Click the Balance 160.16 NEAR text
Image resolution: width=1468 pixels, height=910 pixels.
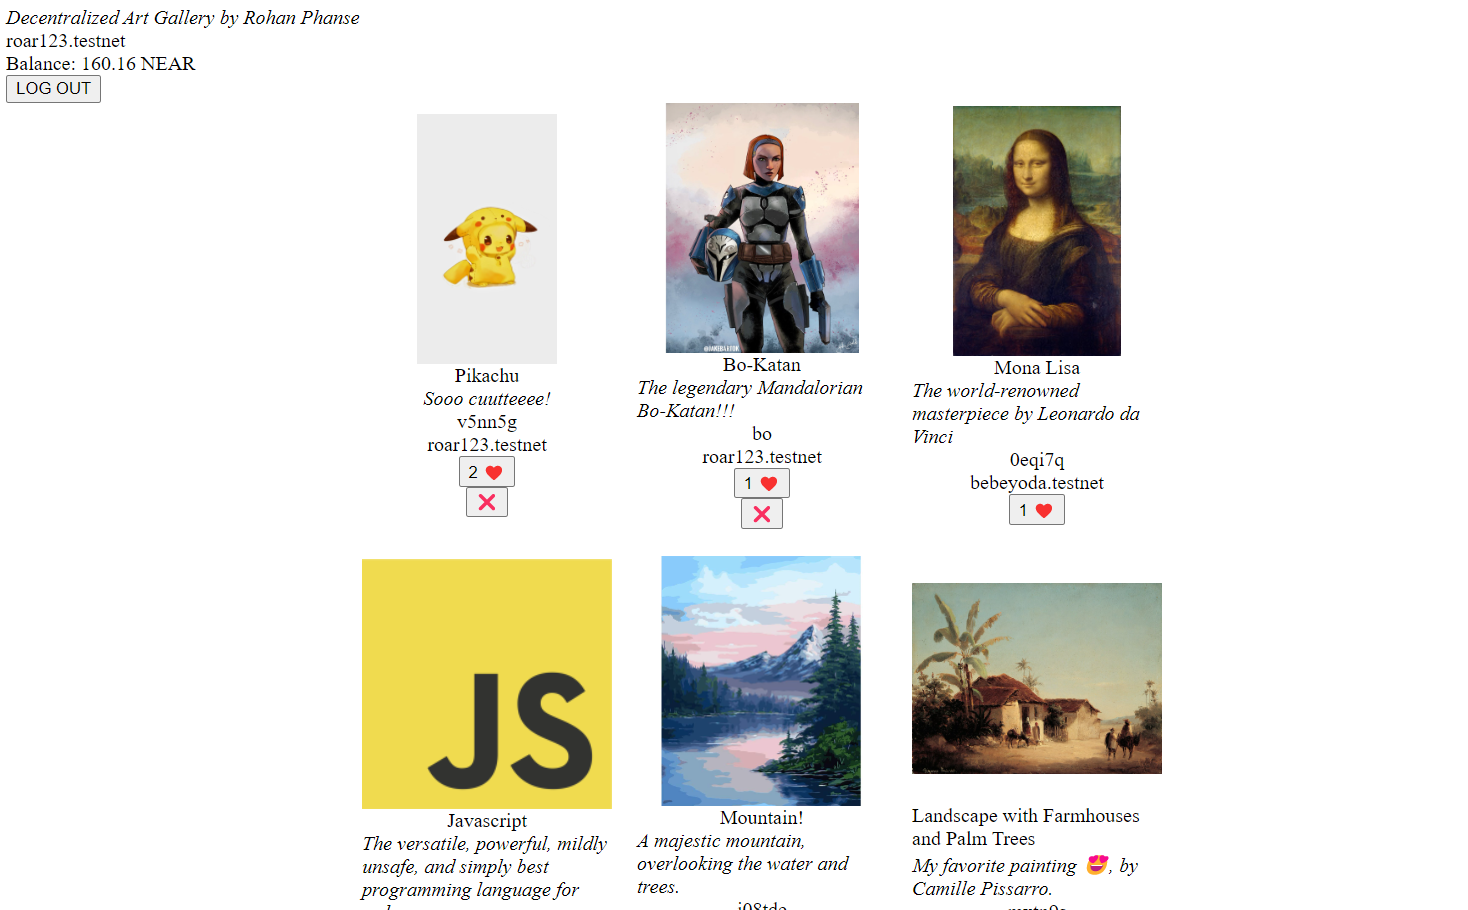click(x=101, y=64)
